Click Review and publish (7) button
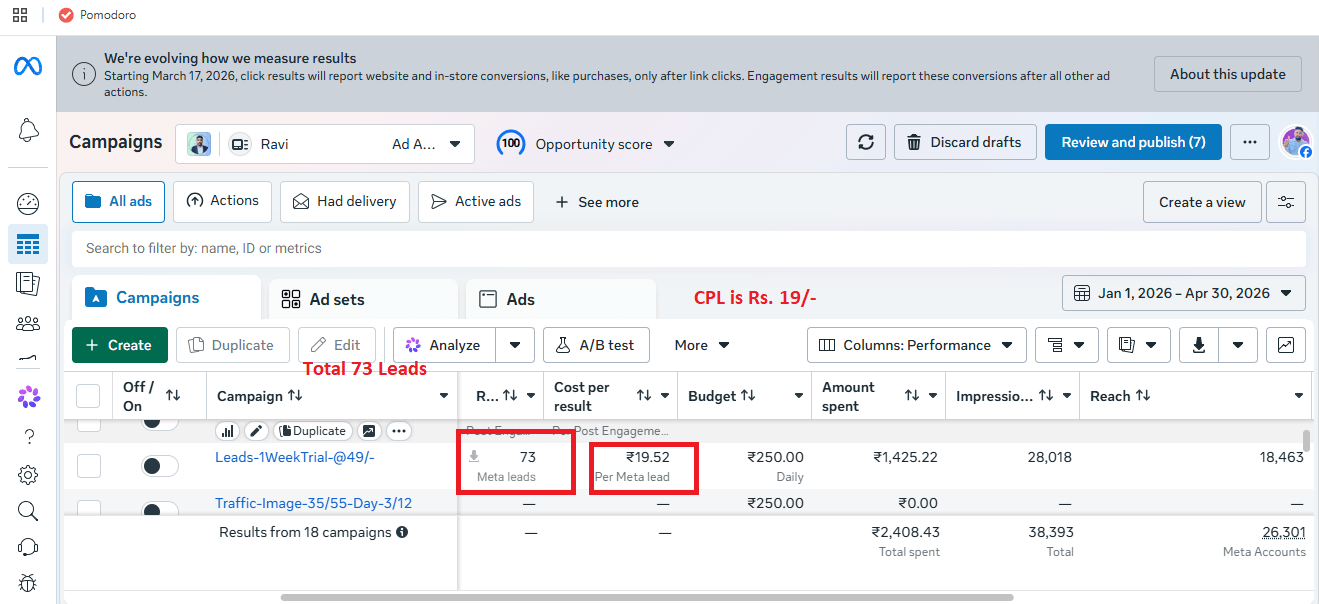This screenshot has width=1319, height=604. [1133, 142]
